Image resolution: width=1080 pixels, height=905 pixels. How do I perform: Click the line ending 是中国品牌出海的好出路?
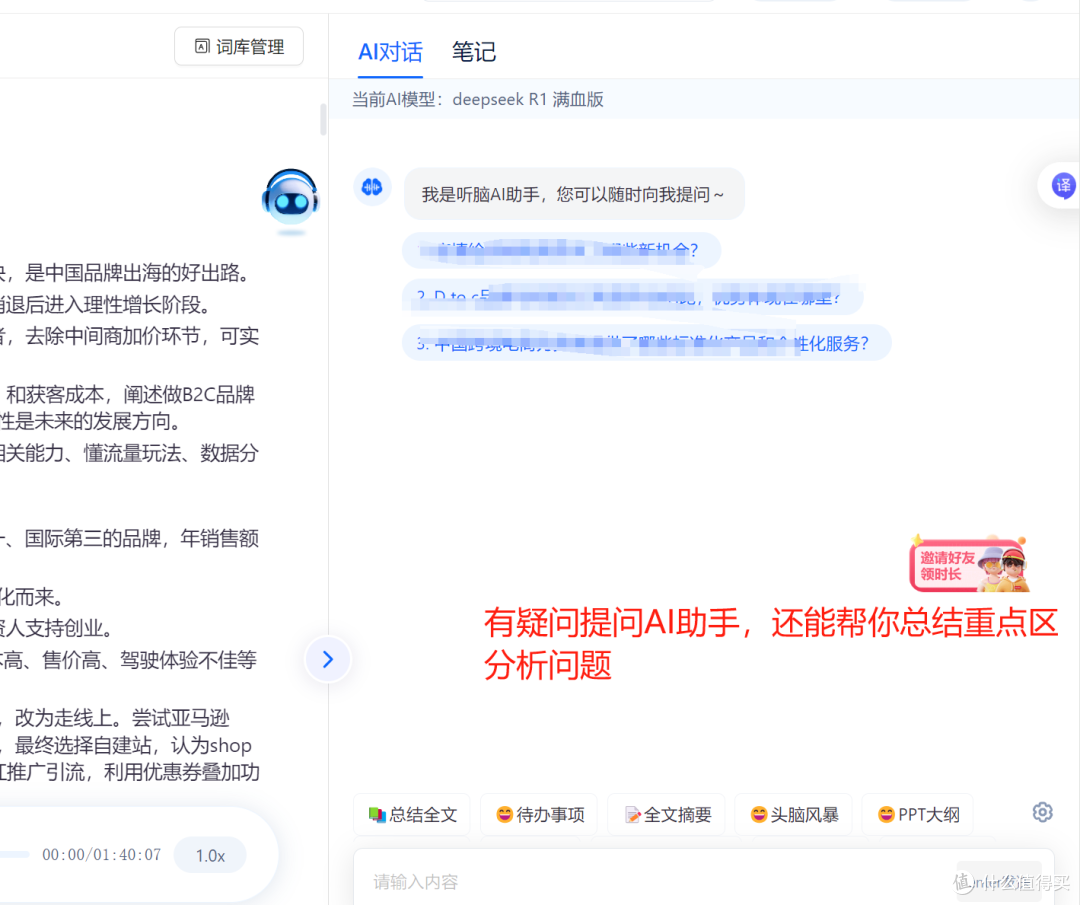(x=124, y=273)
